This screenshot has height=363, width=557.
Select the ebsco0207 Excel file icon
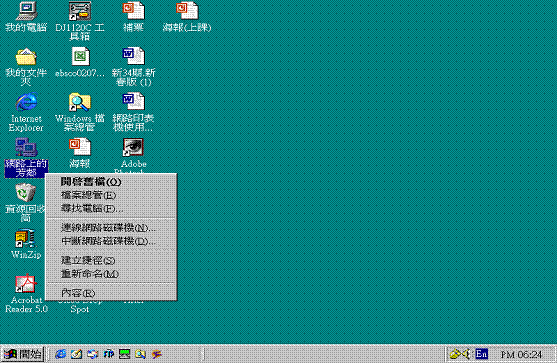click(x=81, y=57)
